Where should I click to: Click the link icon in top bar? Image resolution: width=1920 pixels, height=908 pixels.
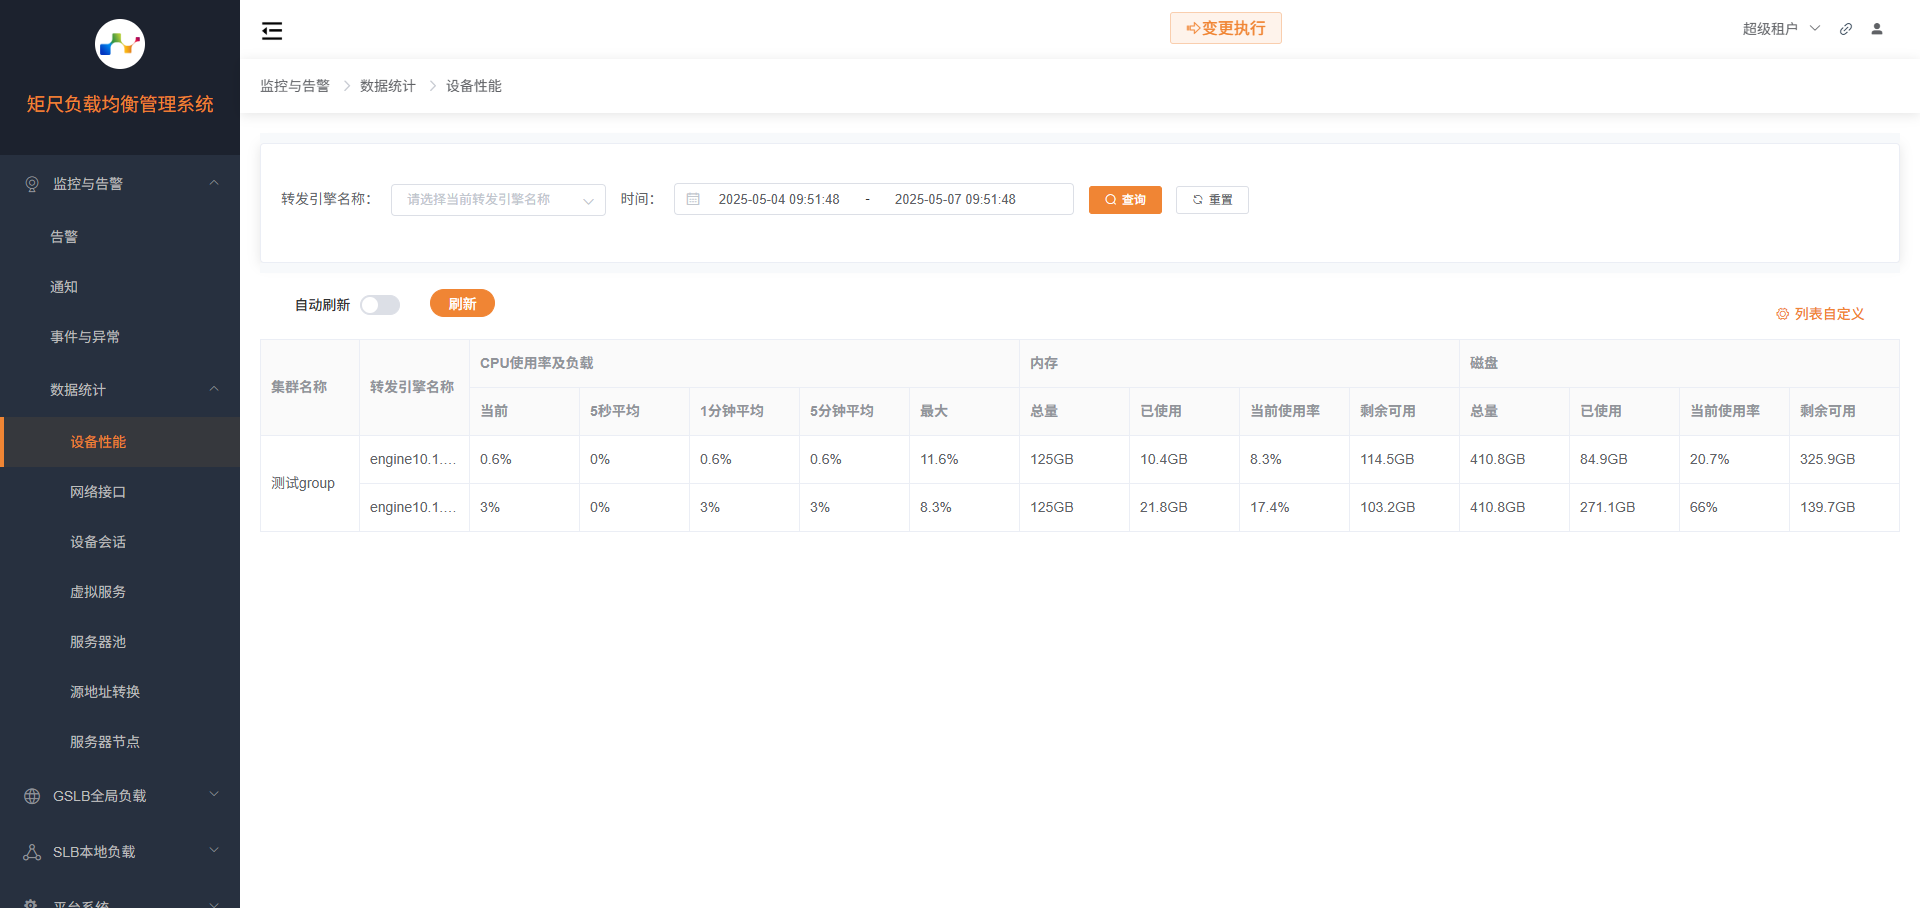[x=1846, y=29]
